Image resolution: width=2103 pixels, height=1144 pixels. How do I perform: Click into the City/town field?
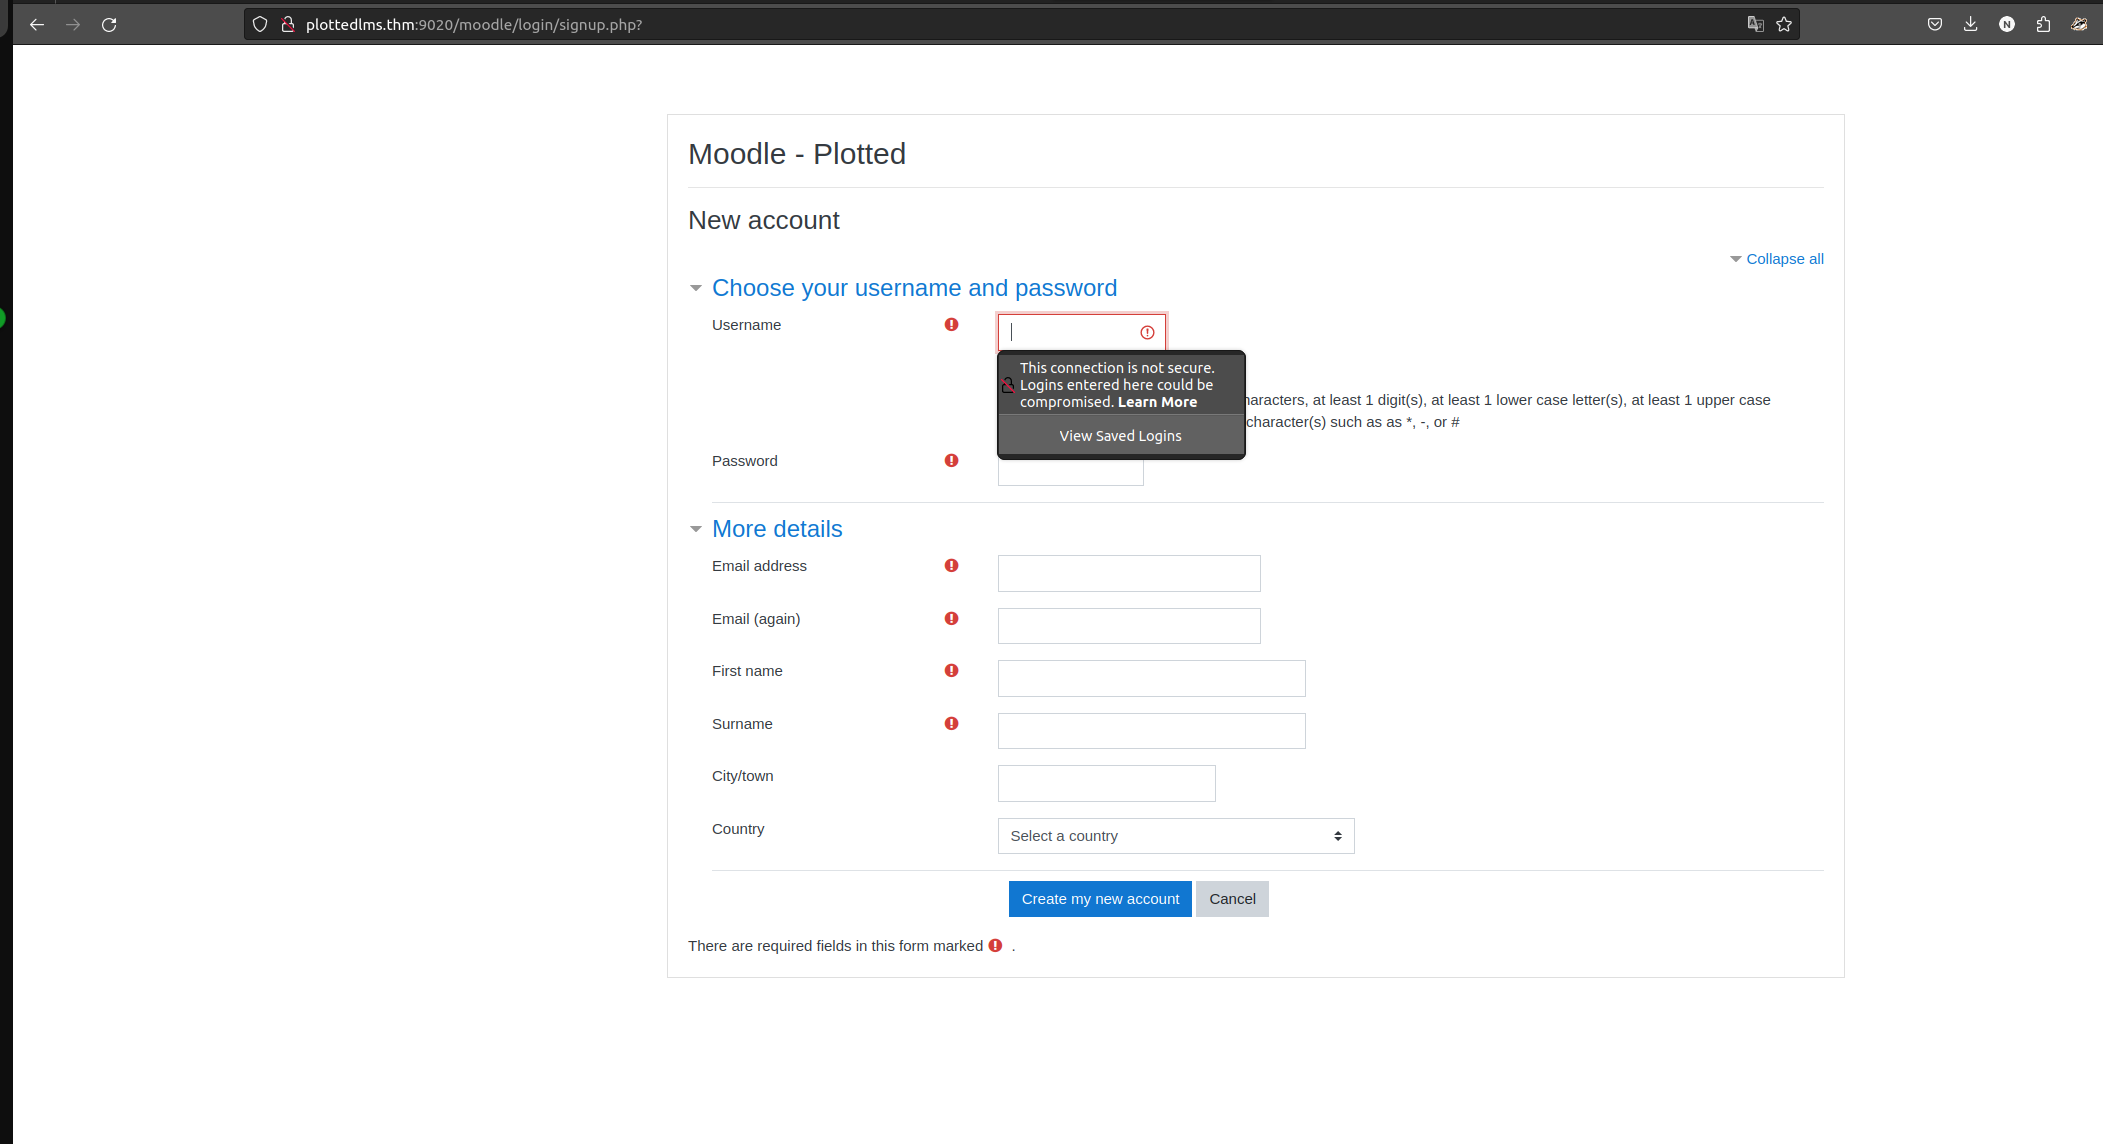point(1106,783)
